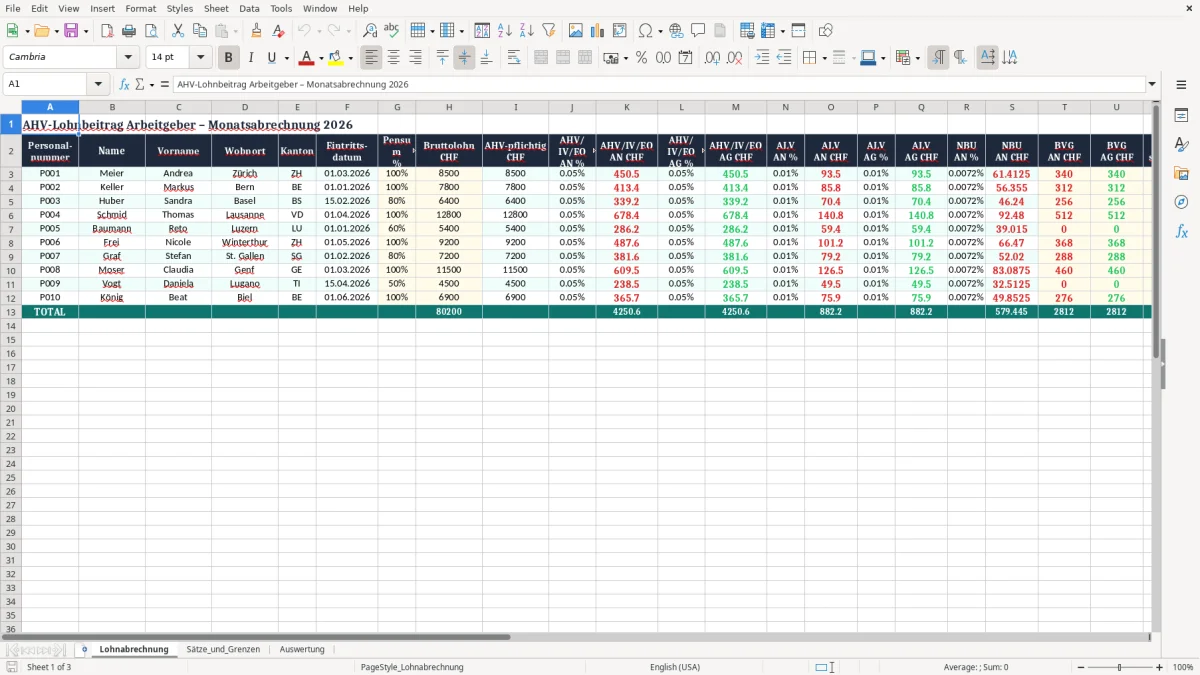Viewport: 1200px width, 675px height.
Task: Open the Sheet menu
Action: pyautogui.click(x=216, y=8)
